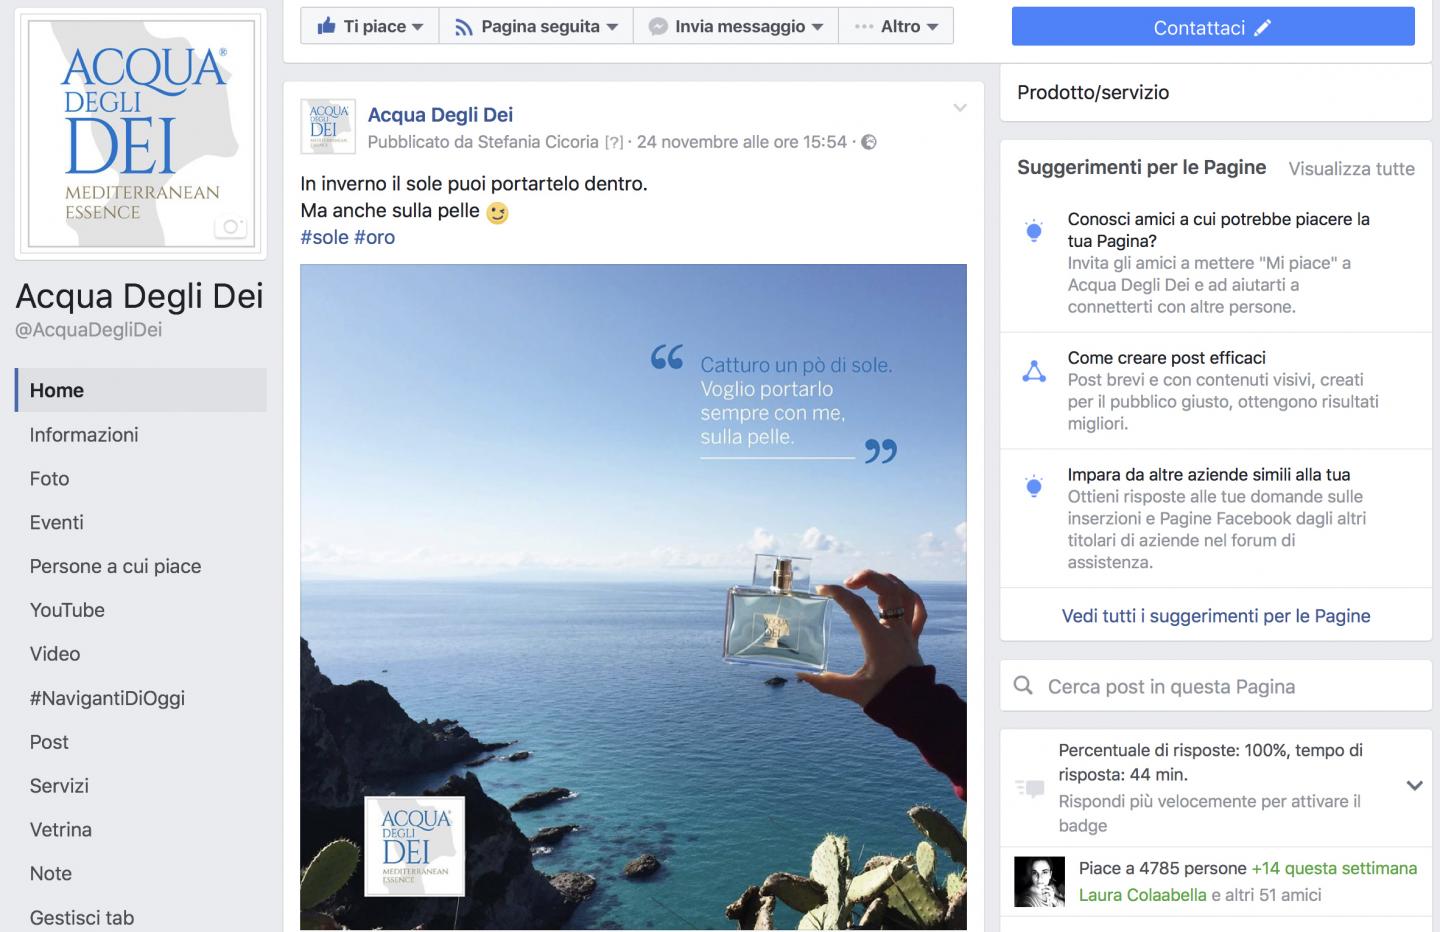Click the camera icon on profile picture
The width and height of the screenshot is (1440, 932).
pyautogui.click(x=230, y=227)
